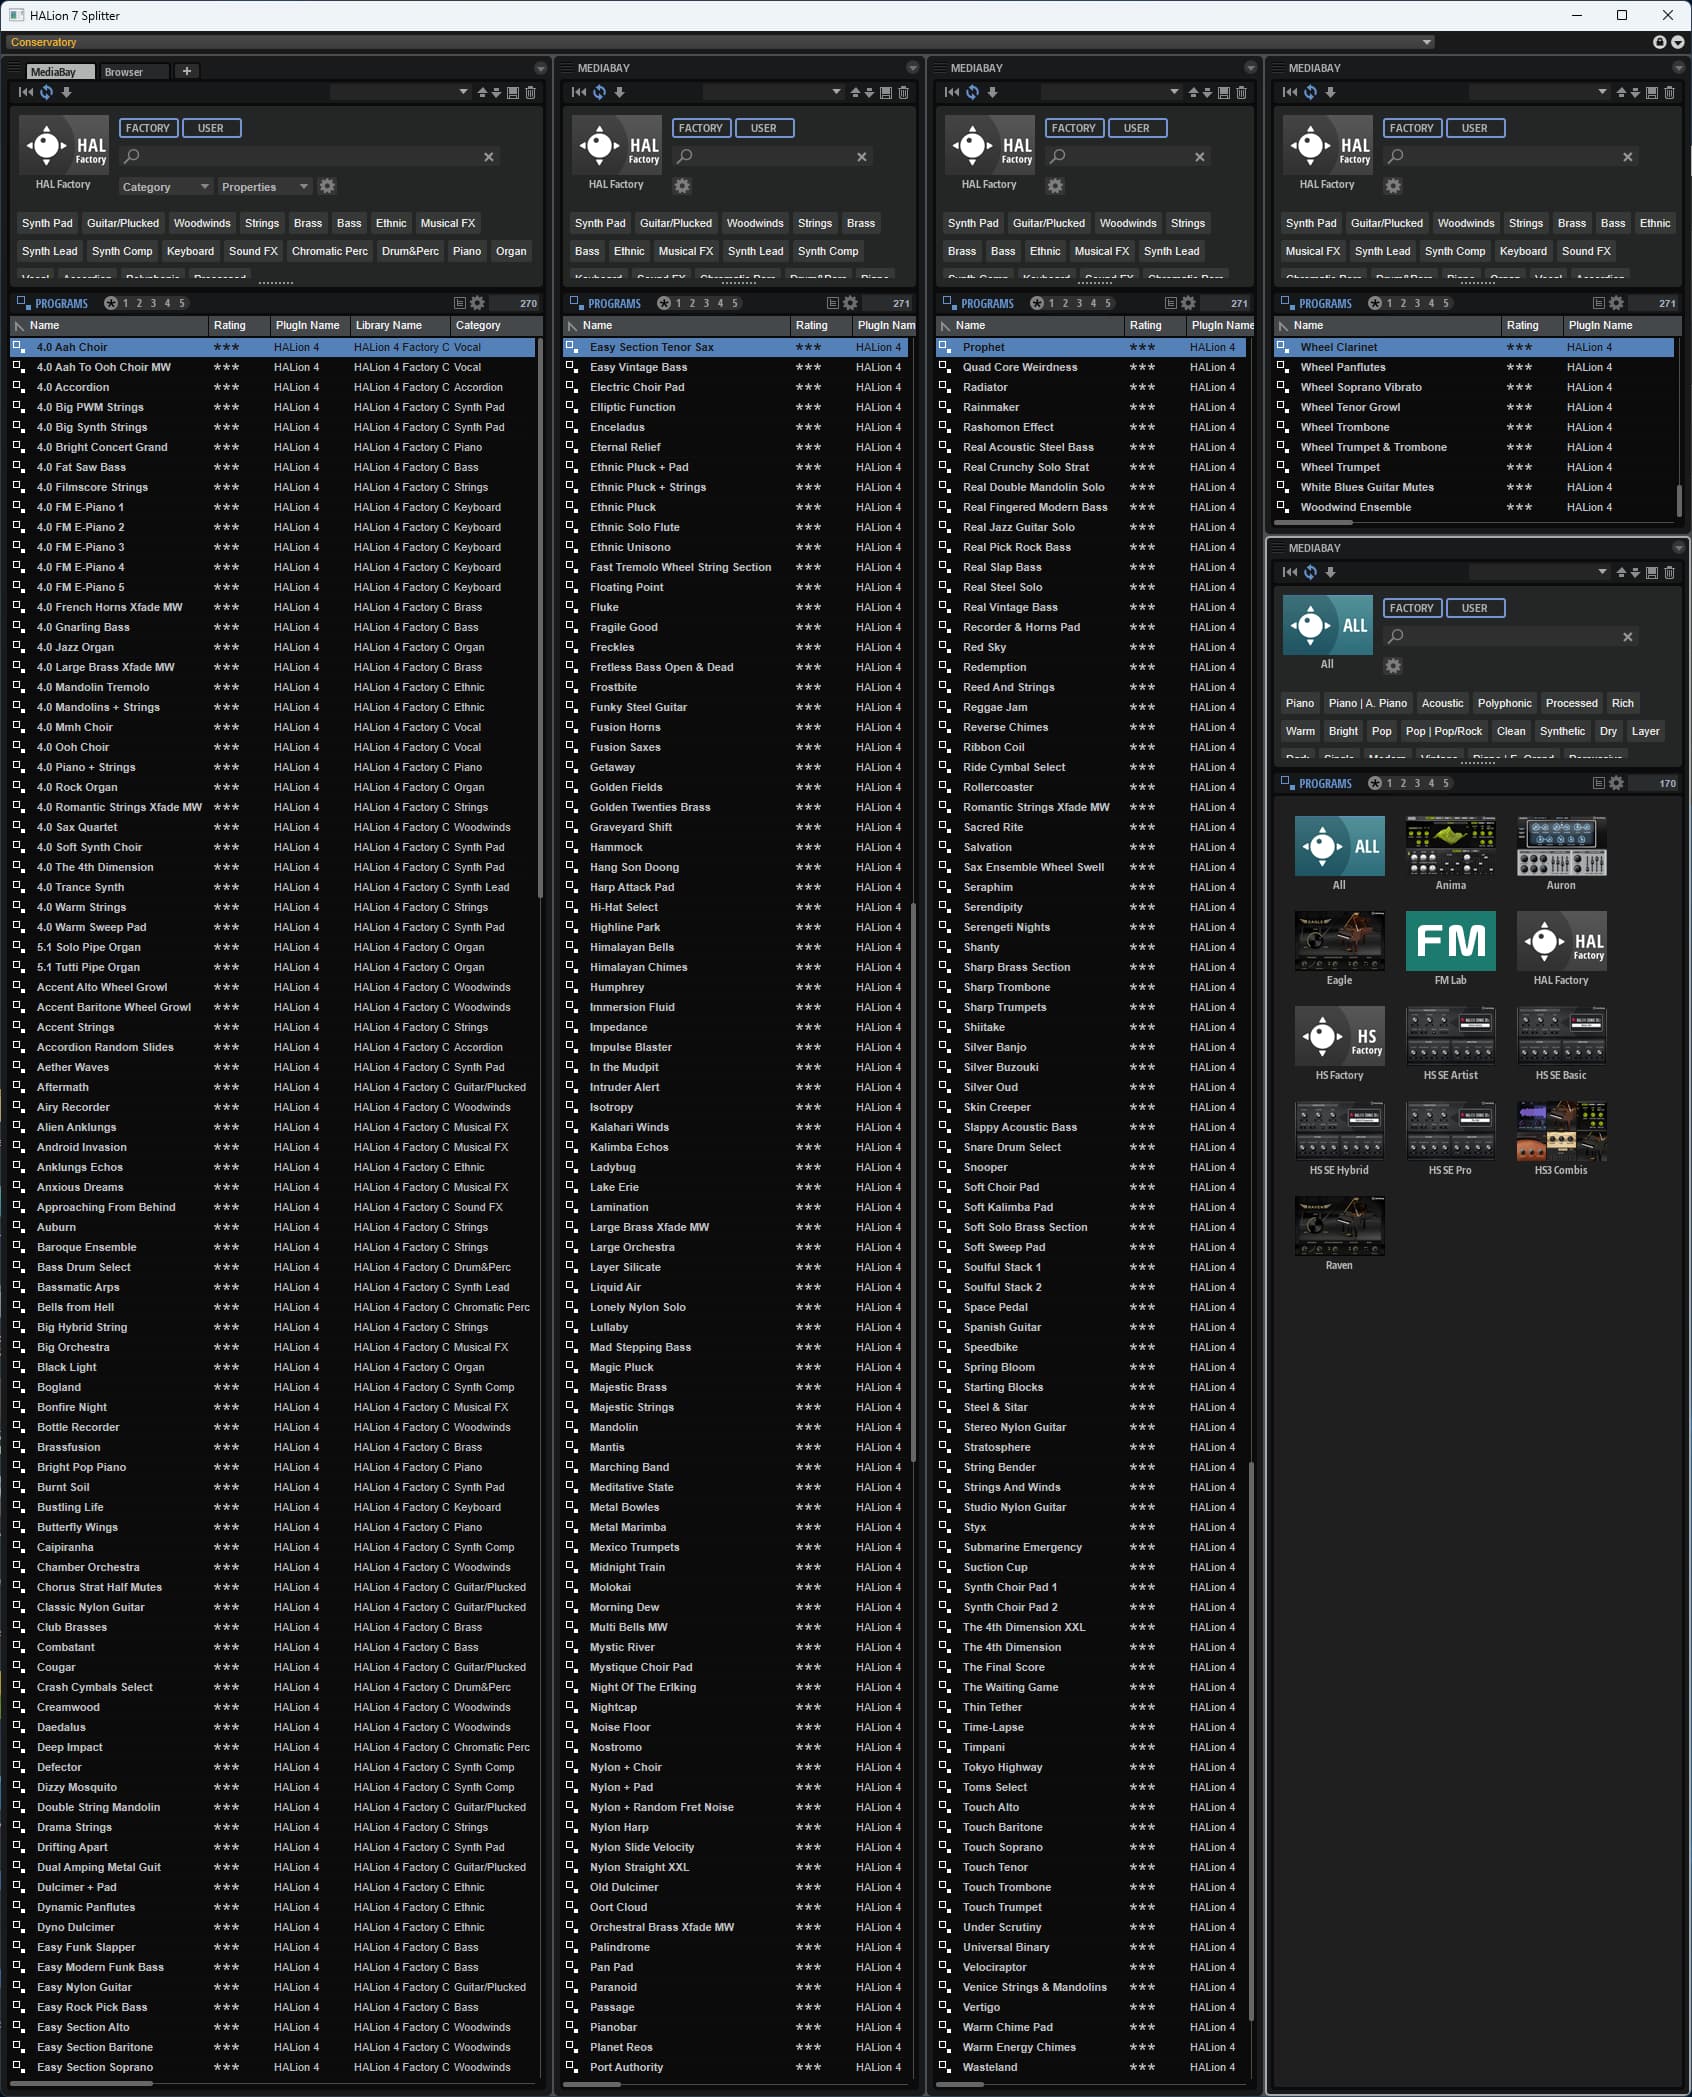Click the Acoustic tag button
The height and width of the screenshot is (2097, 1692).
[x=1442, y=703]
